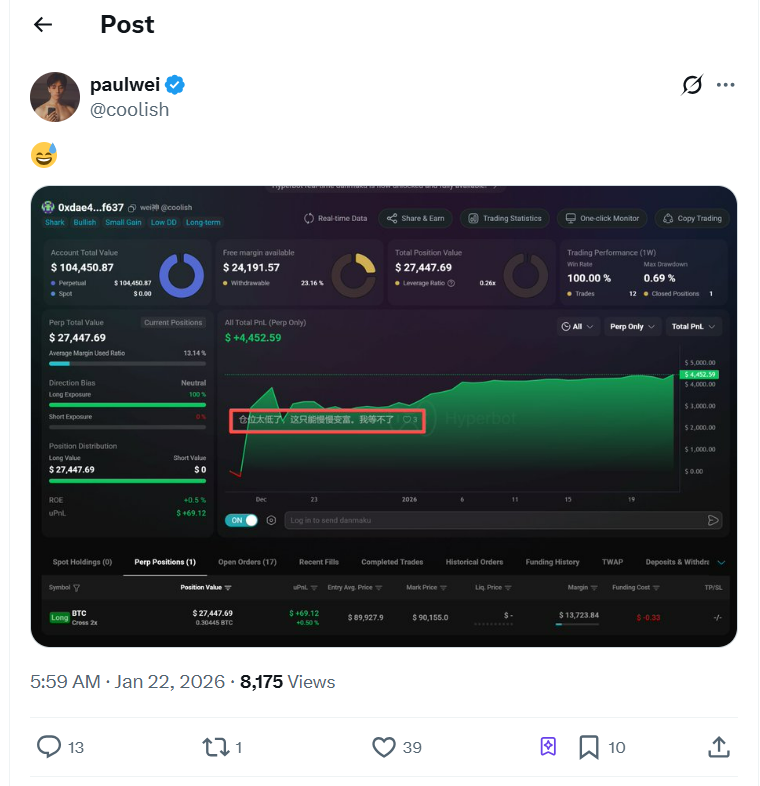Open the @coolish profile handle link
The width and height of the screenshot is (760, 786).
pyautogui.click(x=130, y=109)
